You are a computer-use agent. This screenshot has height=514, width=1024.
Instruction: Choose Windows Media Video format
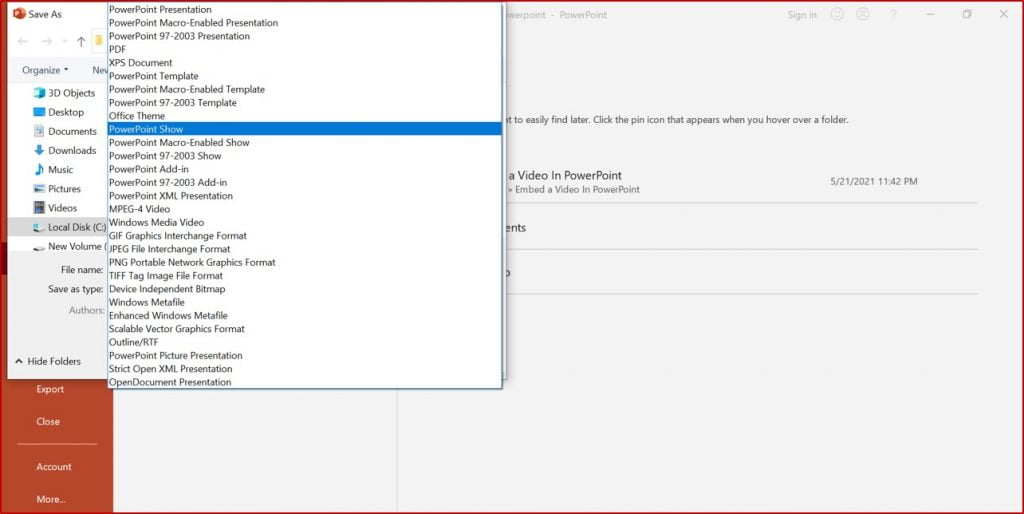[304, 222]
